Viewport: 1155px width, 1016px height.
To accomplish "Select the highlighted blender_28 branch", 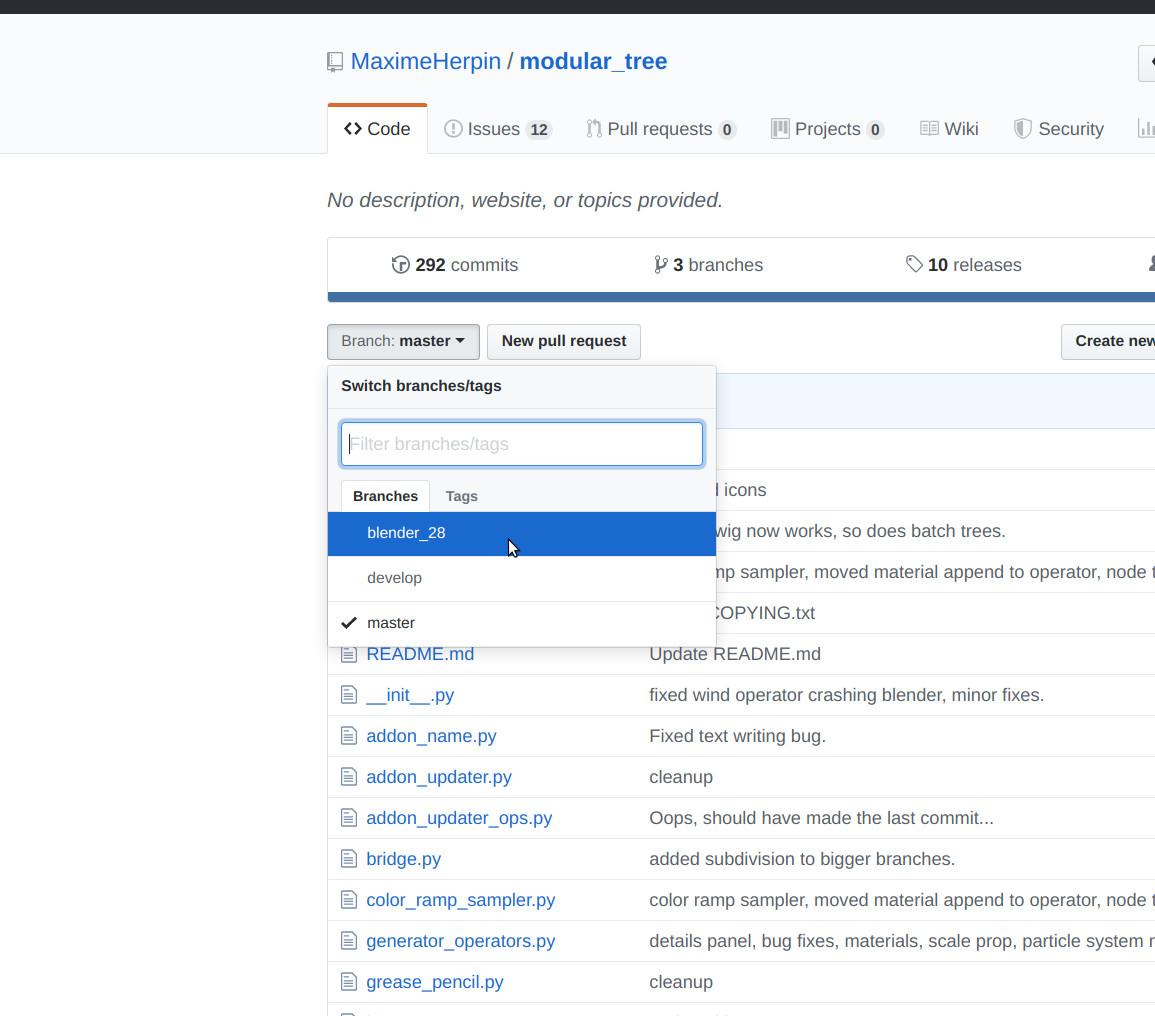I will click(406, 533).
